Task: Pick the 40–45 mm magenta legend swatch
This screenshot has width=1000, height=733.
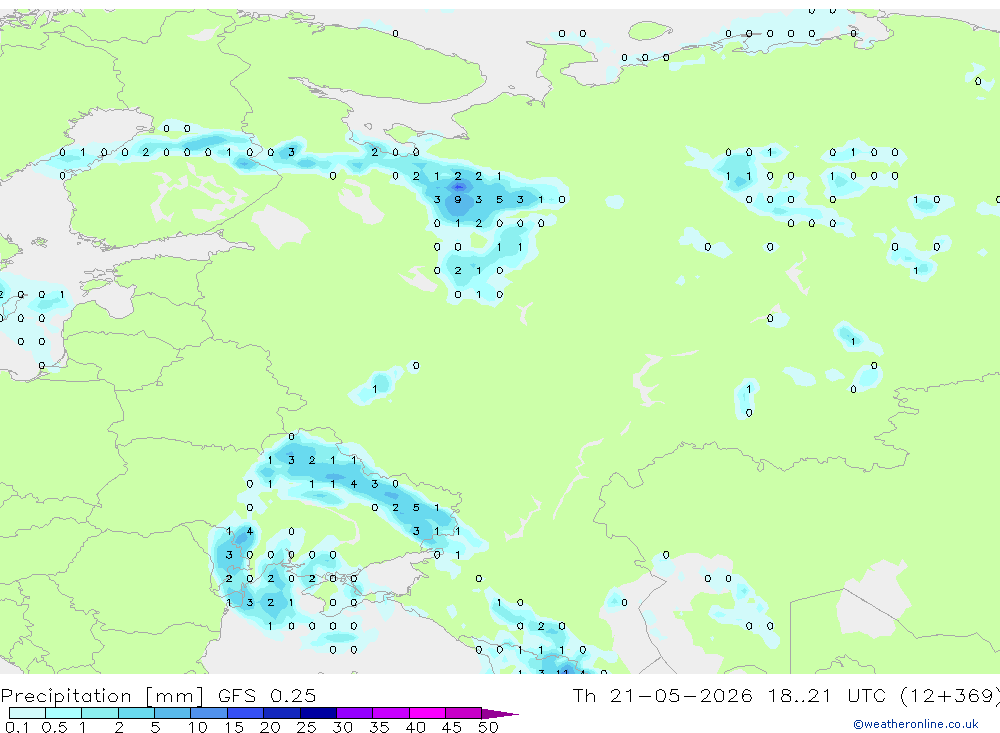Action: tap(427, 713)
